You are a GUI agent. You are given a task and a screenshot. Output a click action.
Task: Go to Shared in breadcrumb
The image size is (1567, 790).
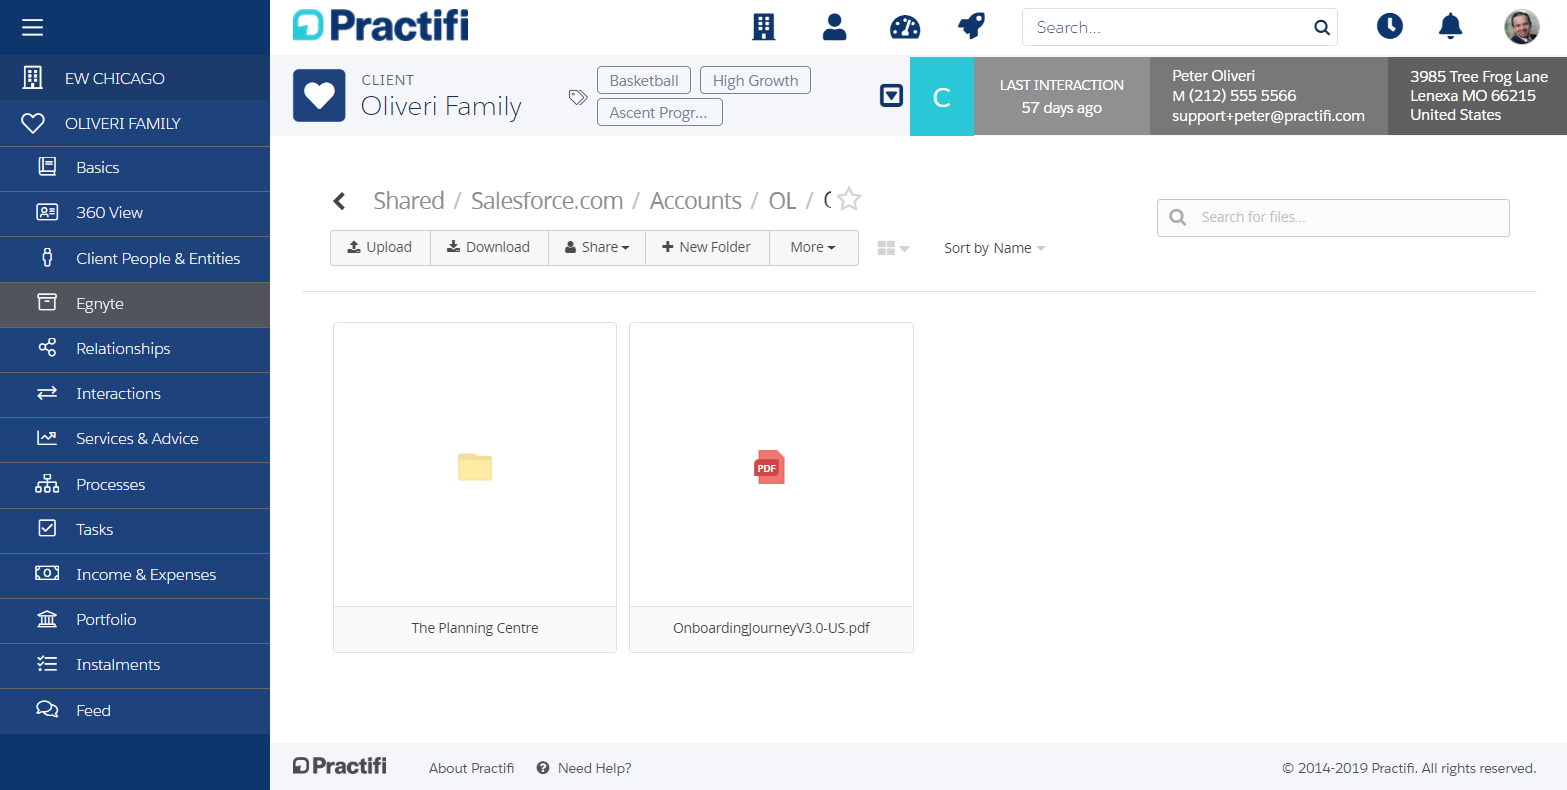[408, 201]
